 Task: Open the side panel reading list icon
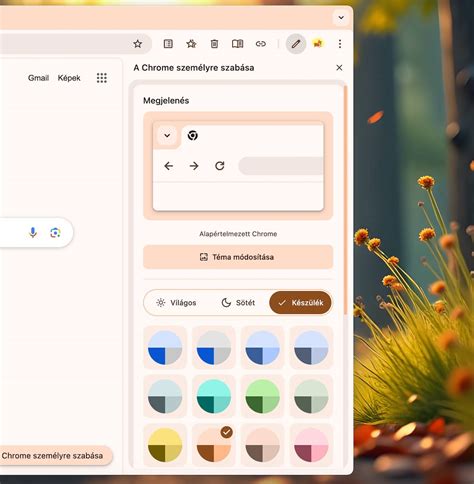[x=168, y=44]
